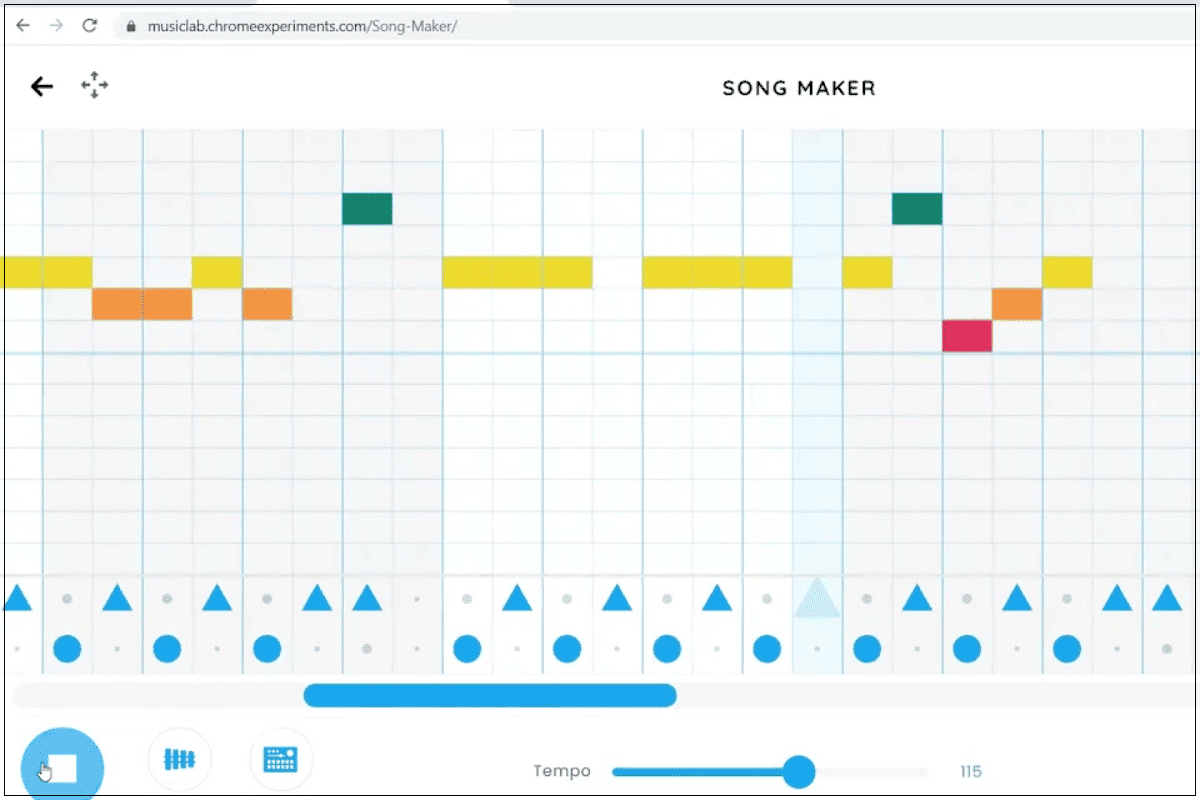Viewport: 1200px width, 800px height.
Task: Click the four-arrow pan tool
Action: coord(95,85)
